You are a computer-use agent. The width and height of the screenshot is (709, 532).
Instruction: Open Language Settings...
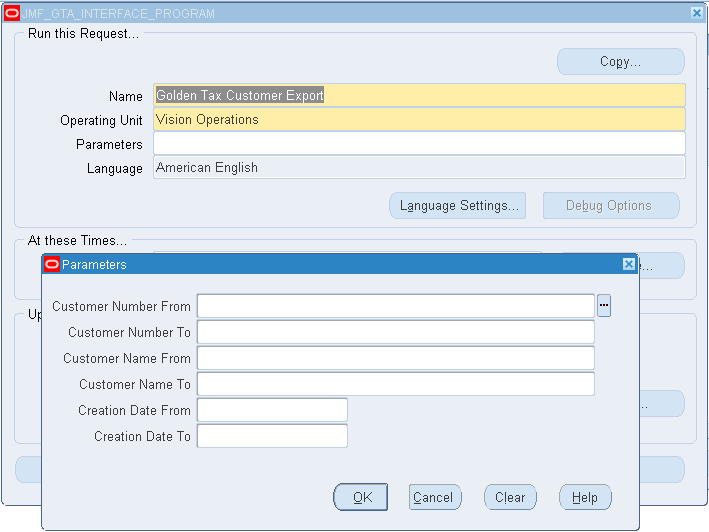click(x=457, y=206)
